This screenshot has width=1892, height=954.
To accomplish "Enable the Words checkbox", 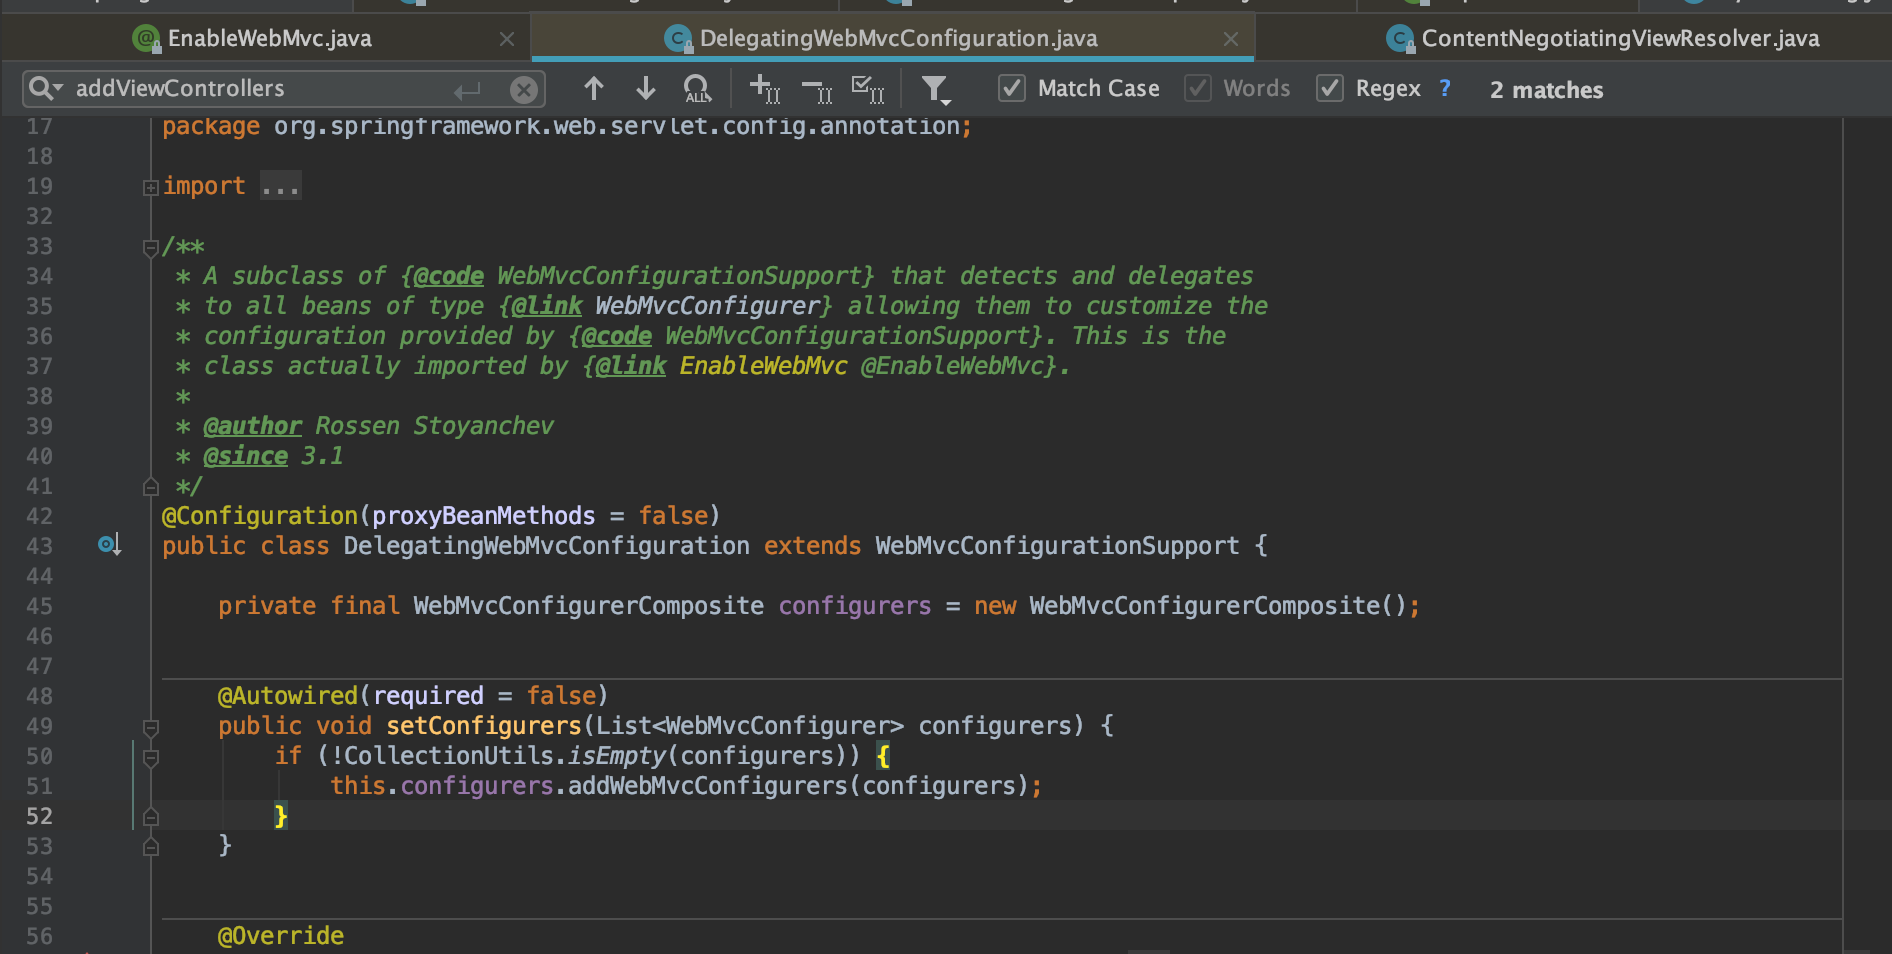I will [1198, 88].
